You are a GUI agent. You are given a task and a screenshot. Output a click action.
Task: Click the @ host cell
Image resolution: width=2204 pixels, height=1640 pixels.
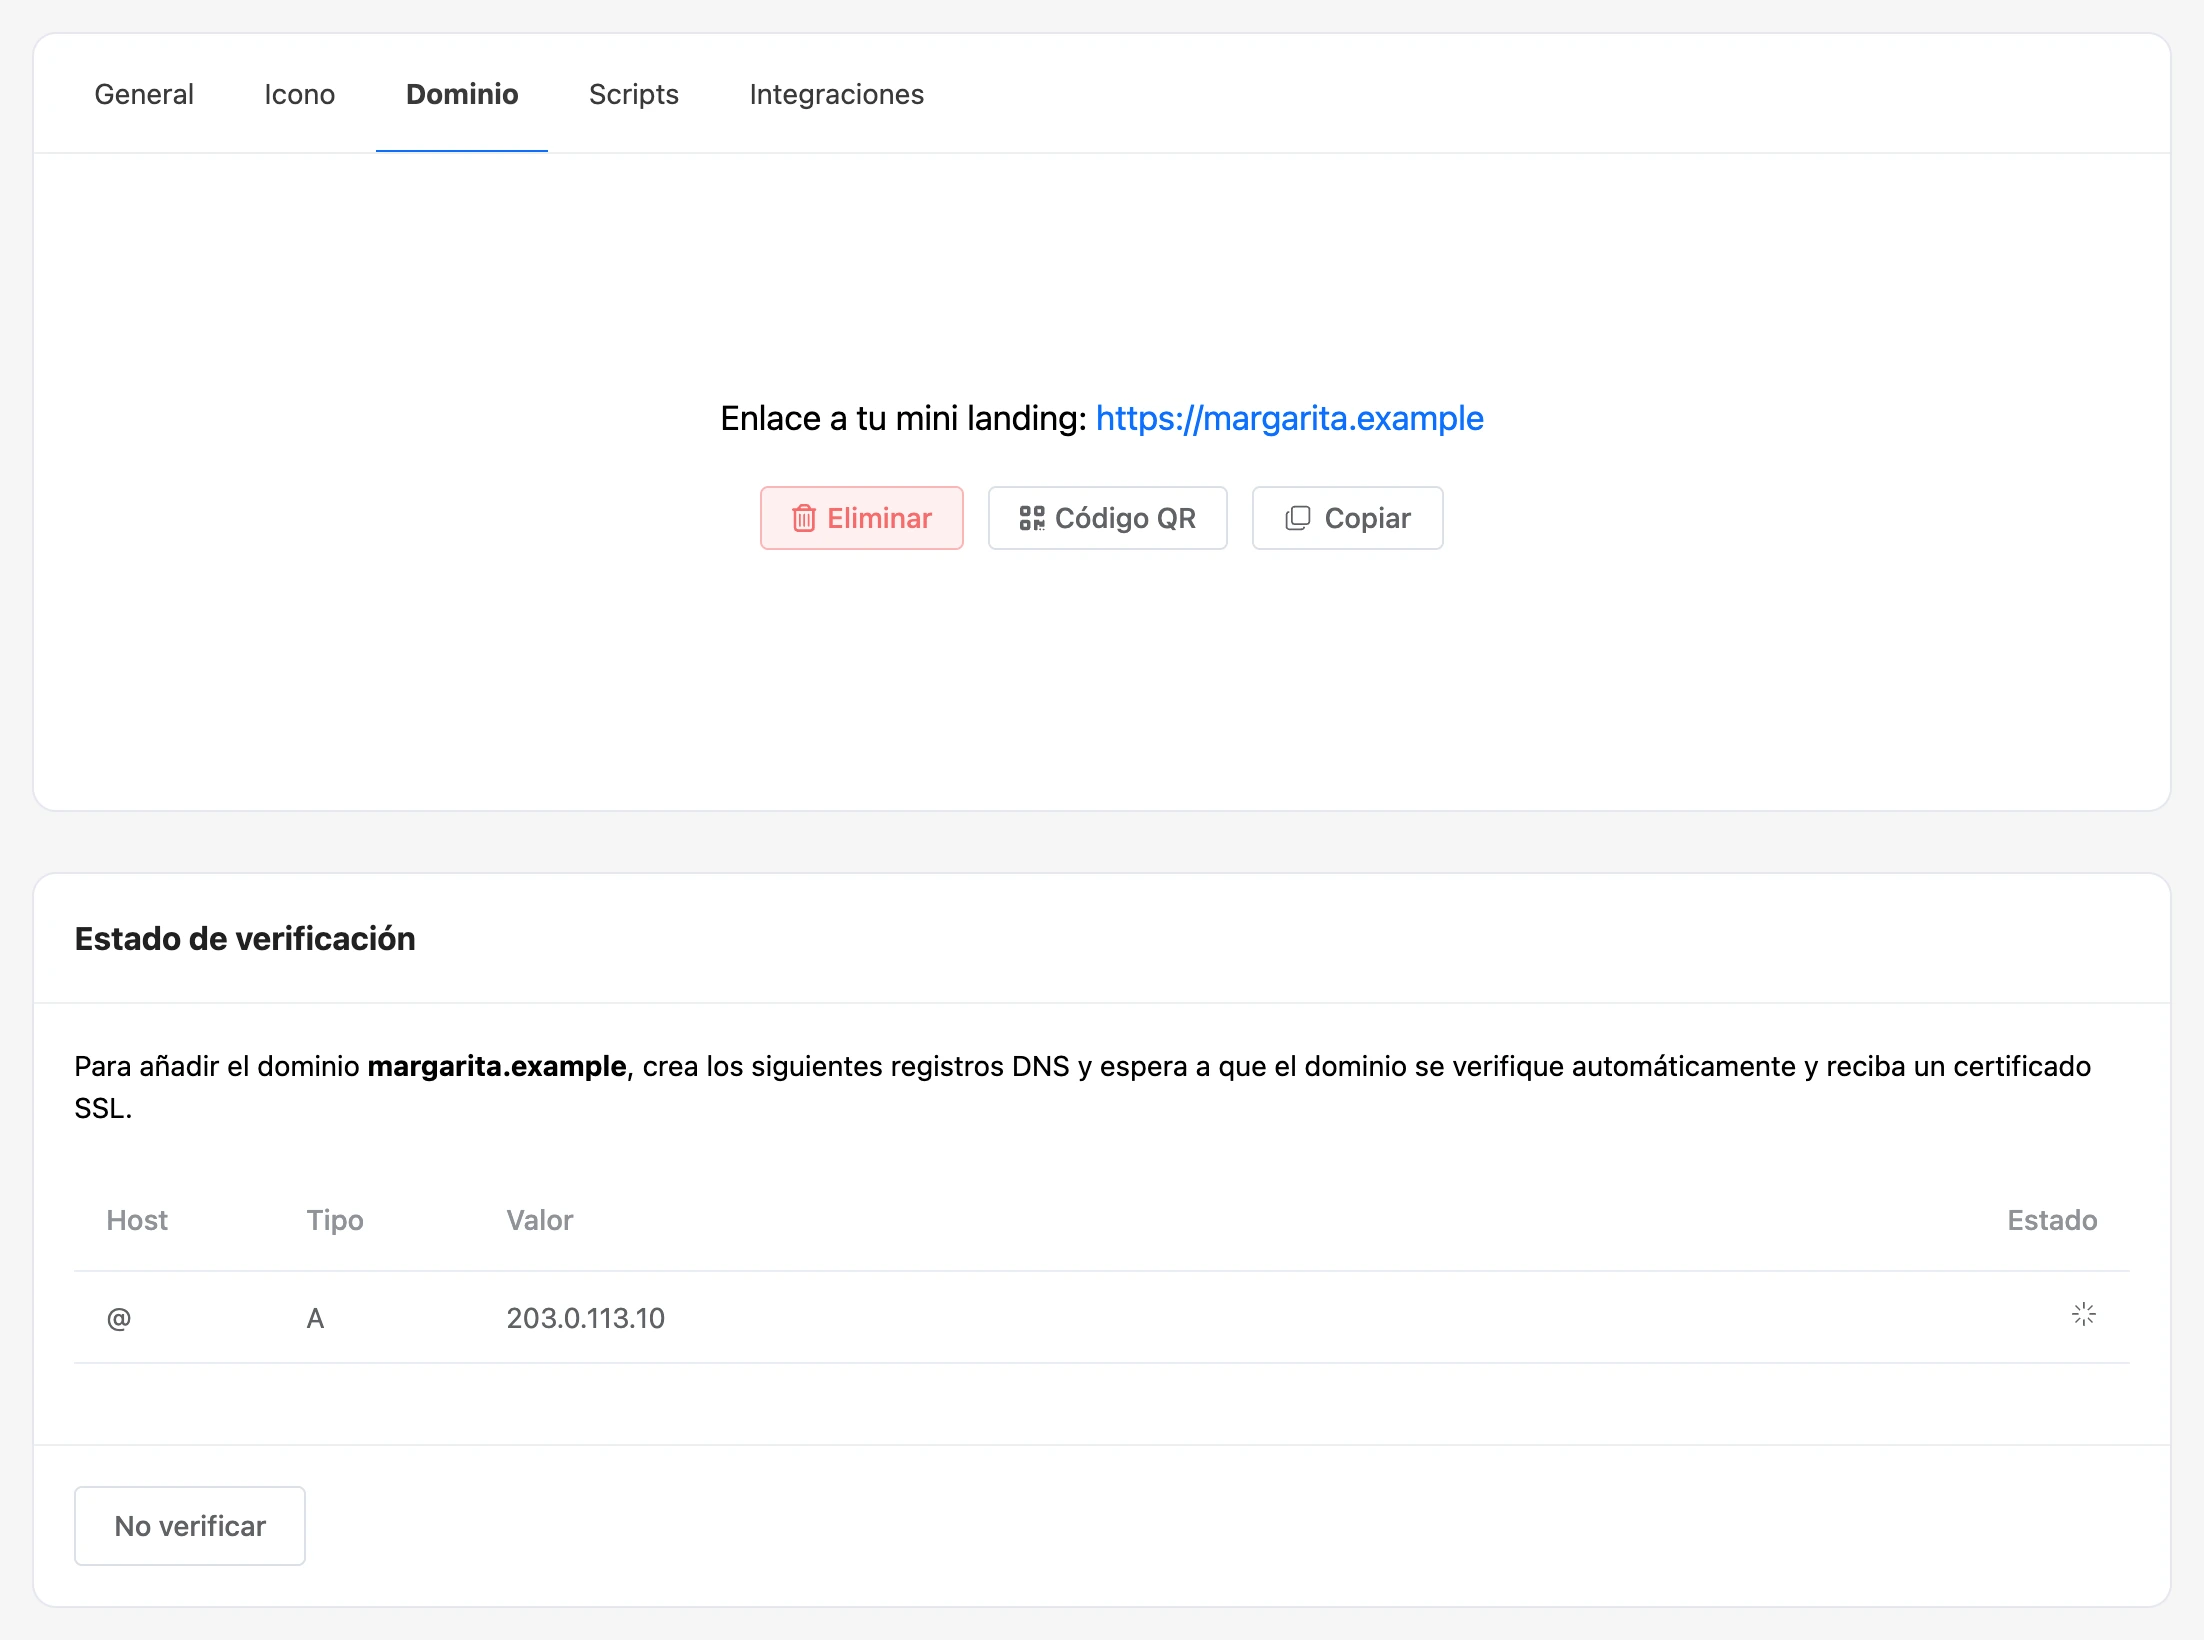coord(119,1318)
